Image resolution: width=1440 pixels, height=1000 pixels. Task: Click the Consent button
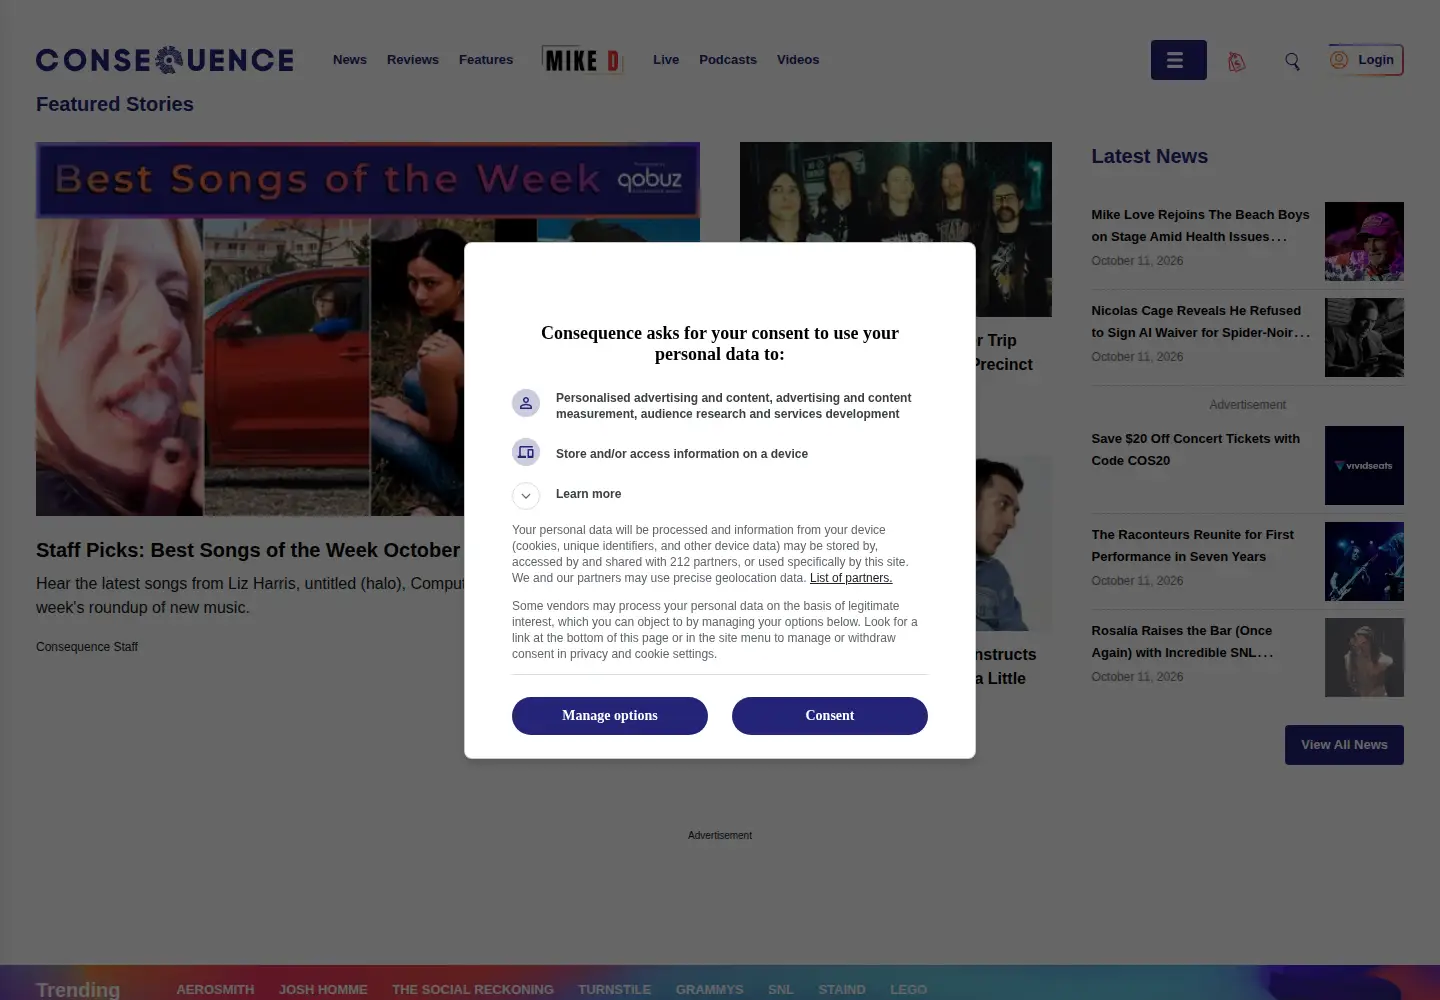click(830, 716)
